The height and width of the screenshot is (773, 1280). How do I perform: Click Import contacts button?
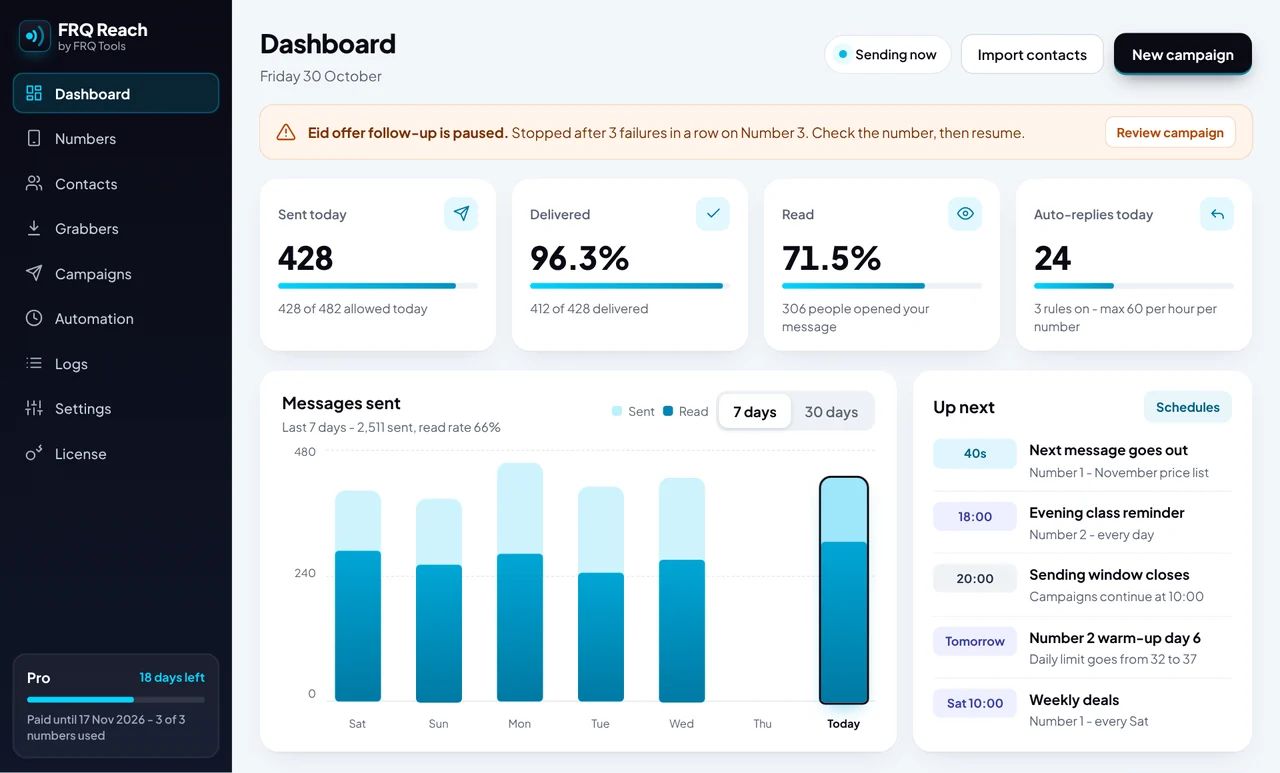1032,54
